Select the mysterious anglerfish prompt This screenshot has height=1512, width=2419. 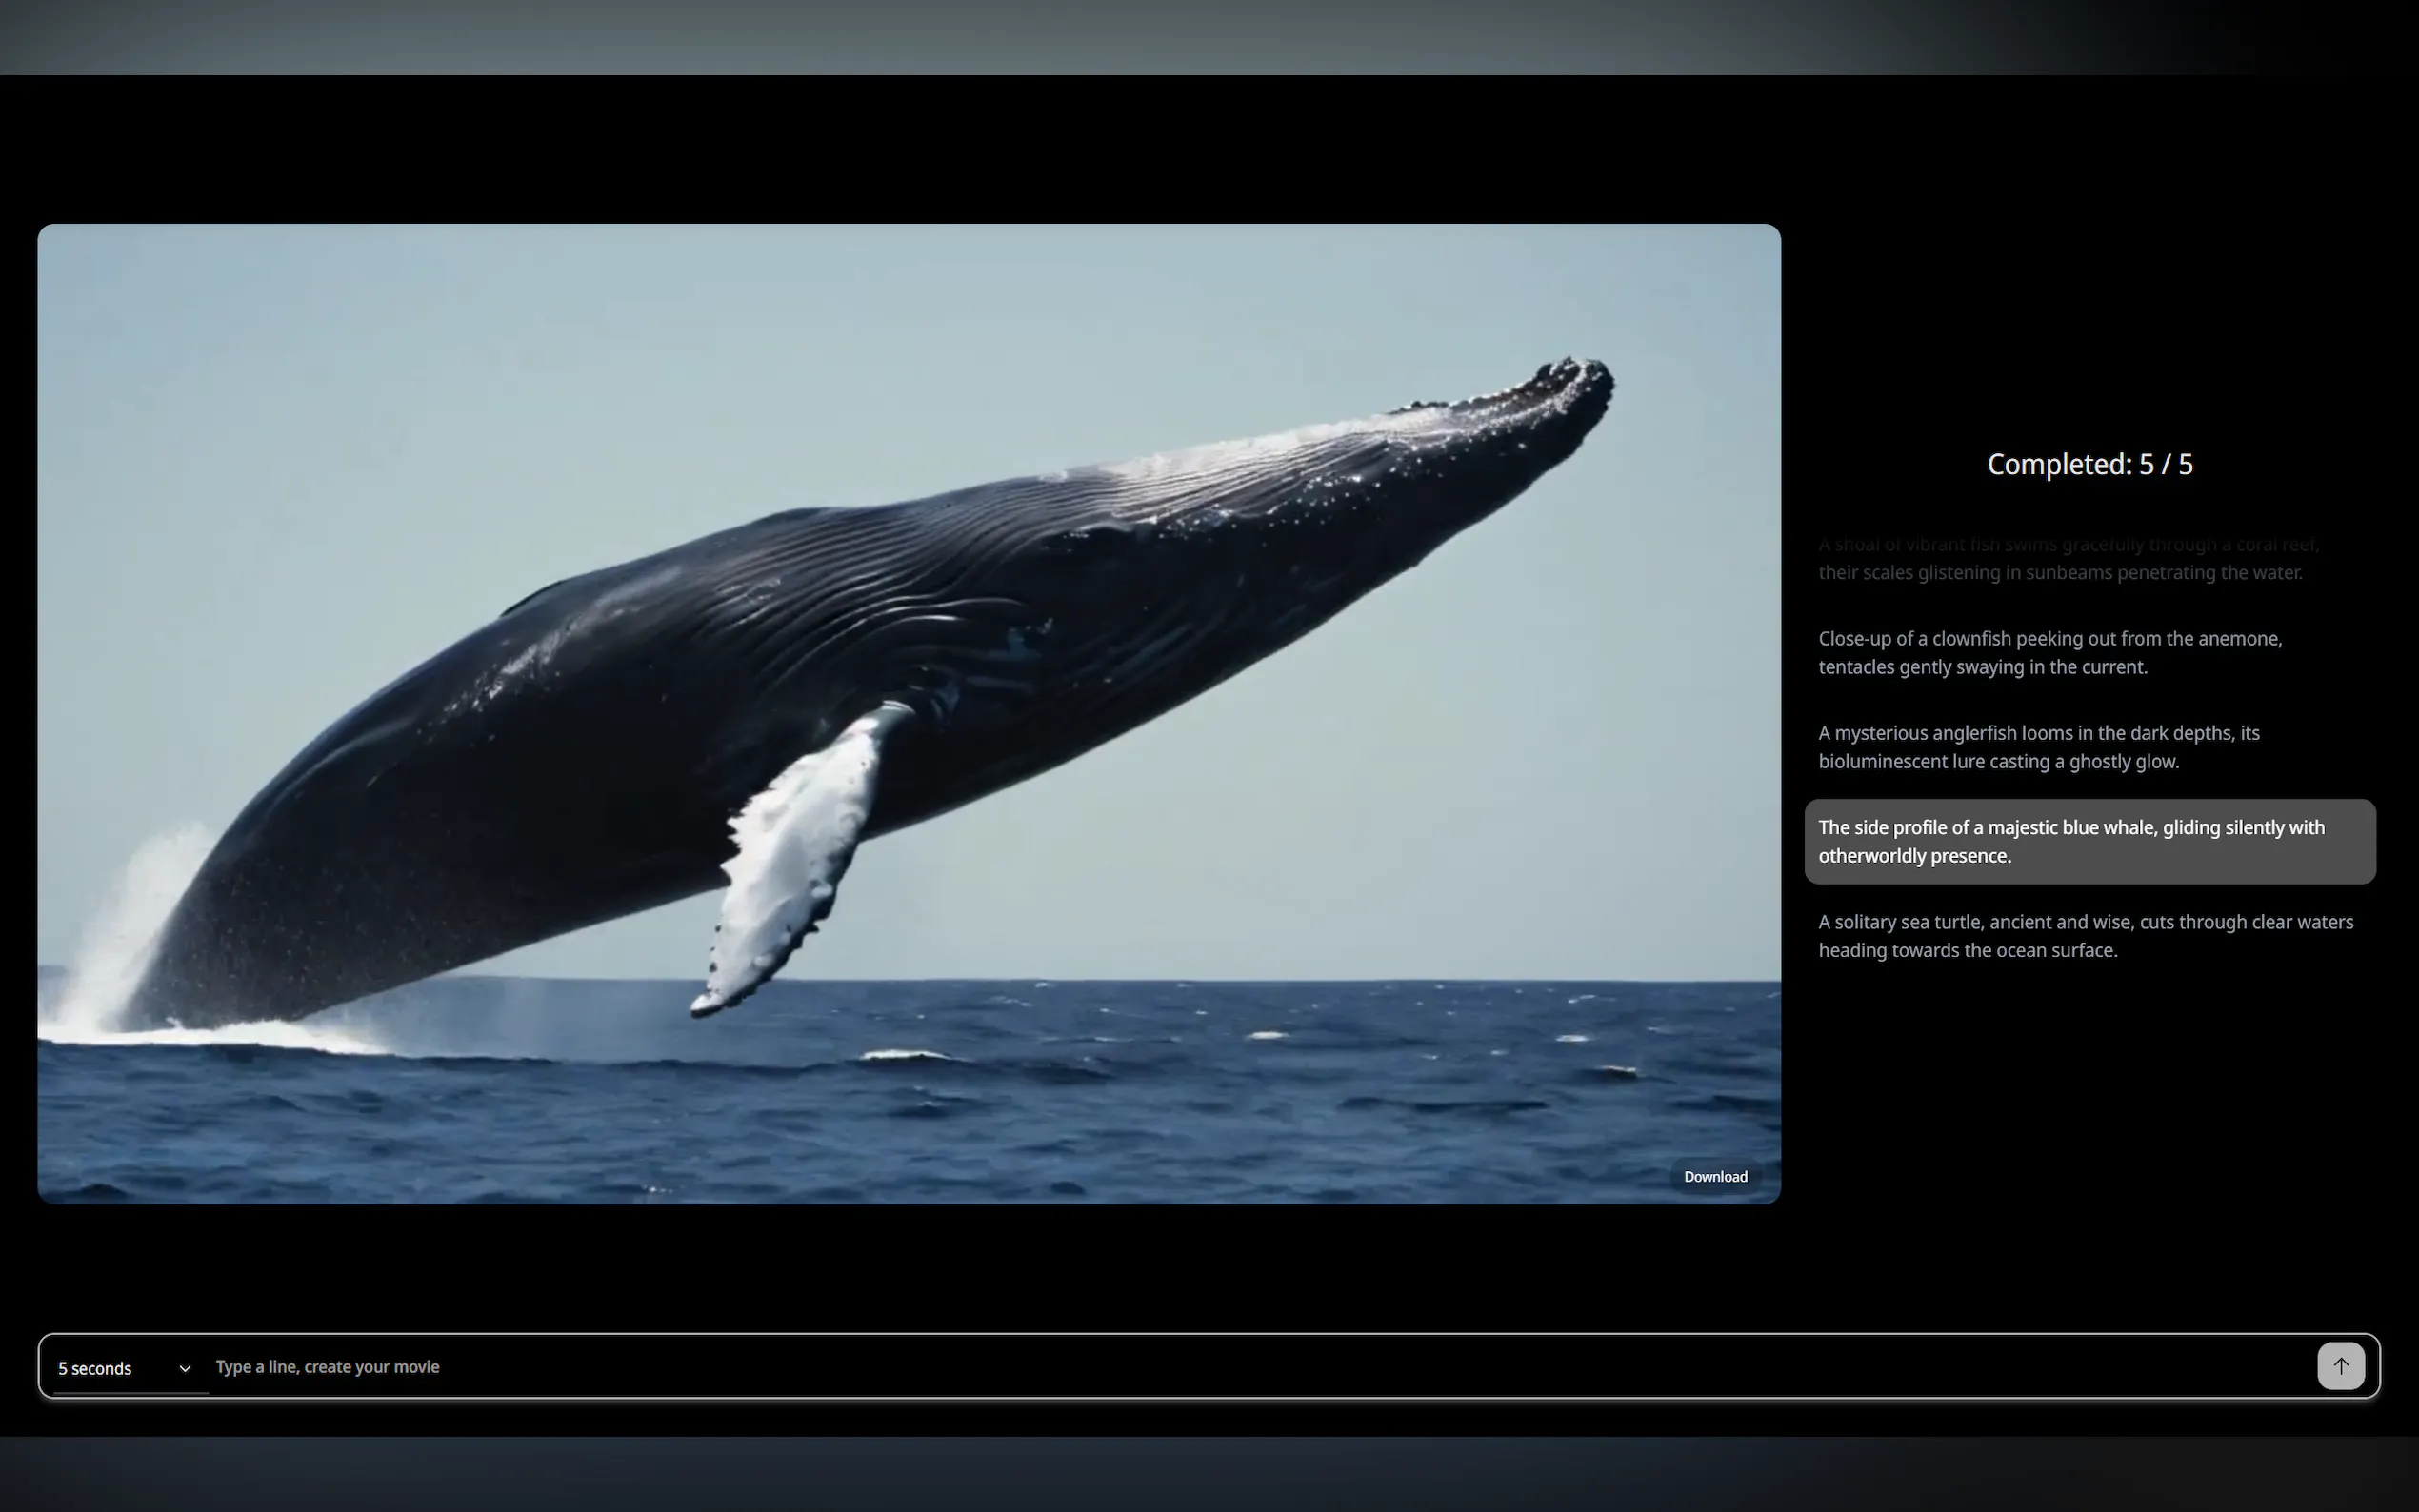click(2038, 747)
